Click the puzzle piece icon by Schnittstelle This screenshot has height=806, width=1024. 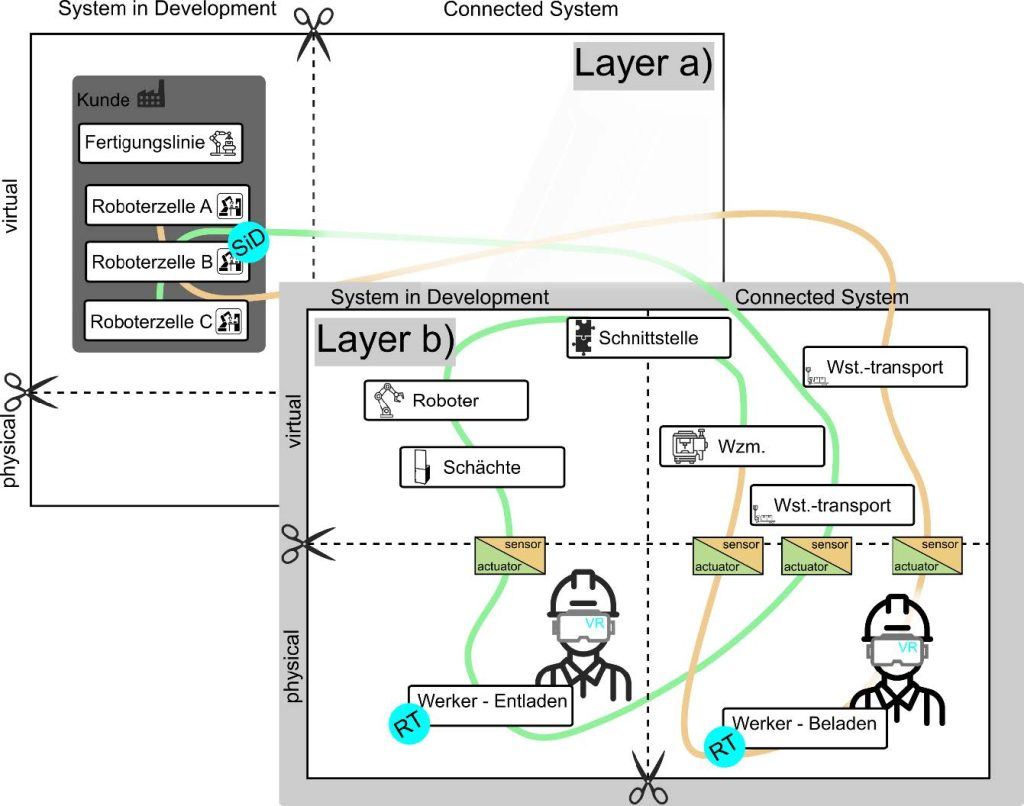(x=580, y=337)
